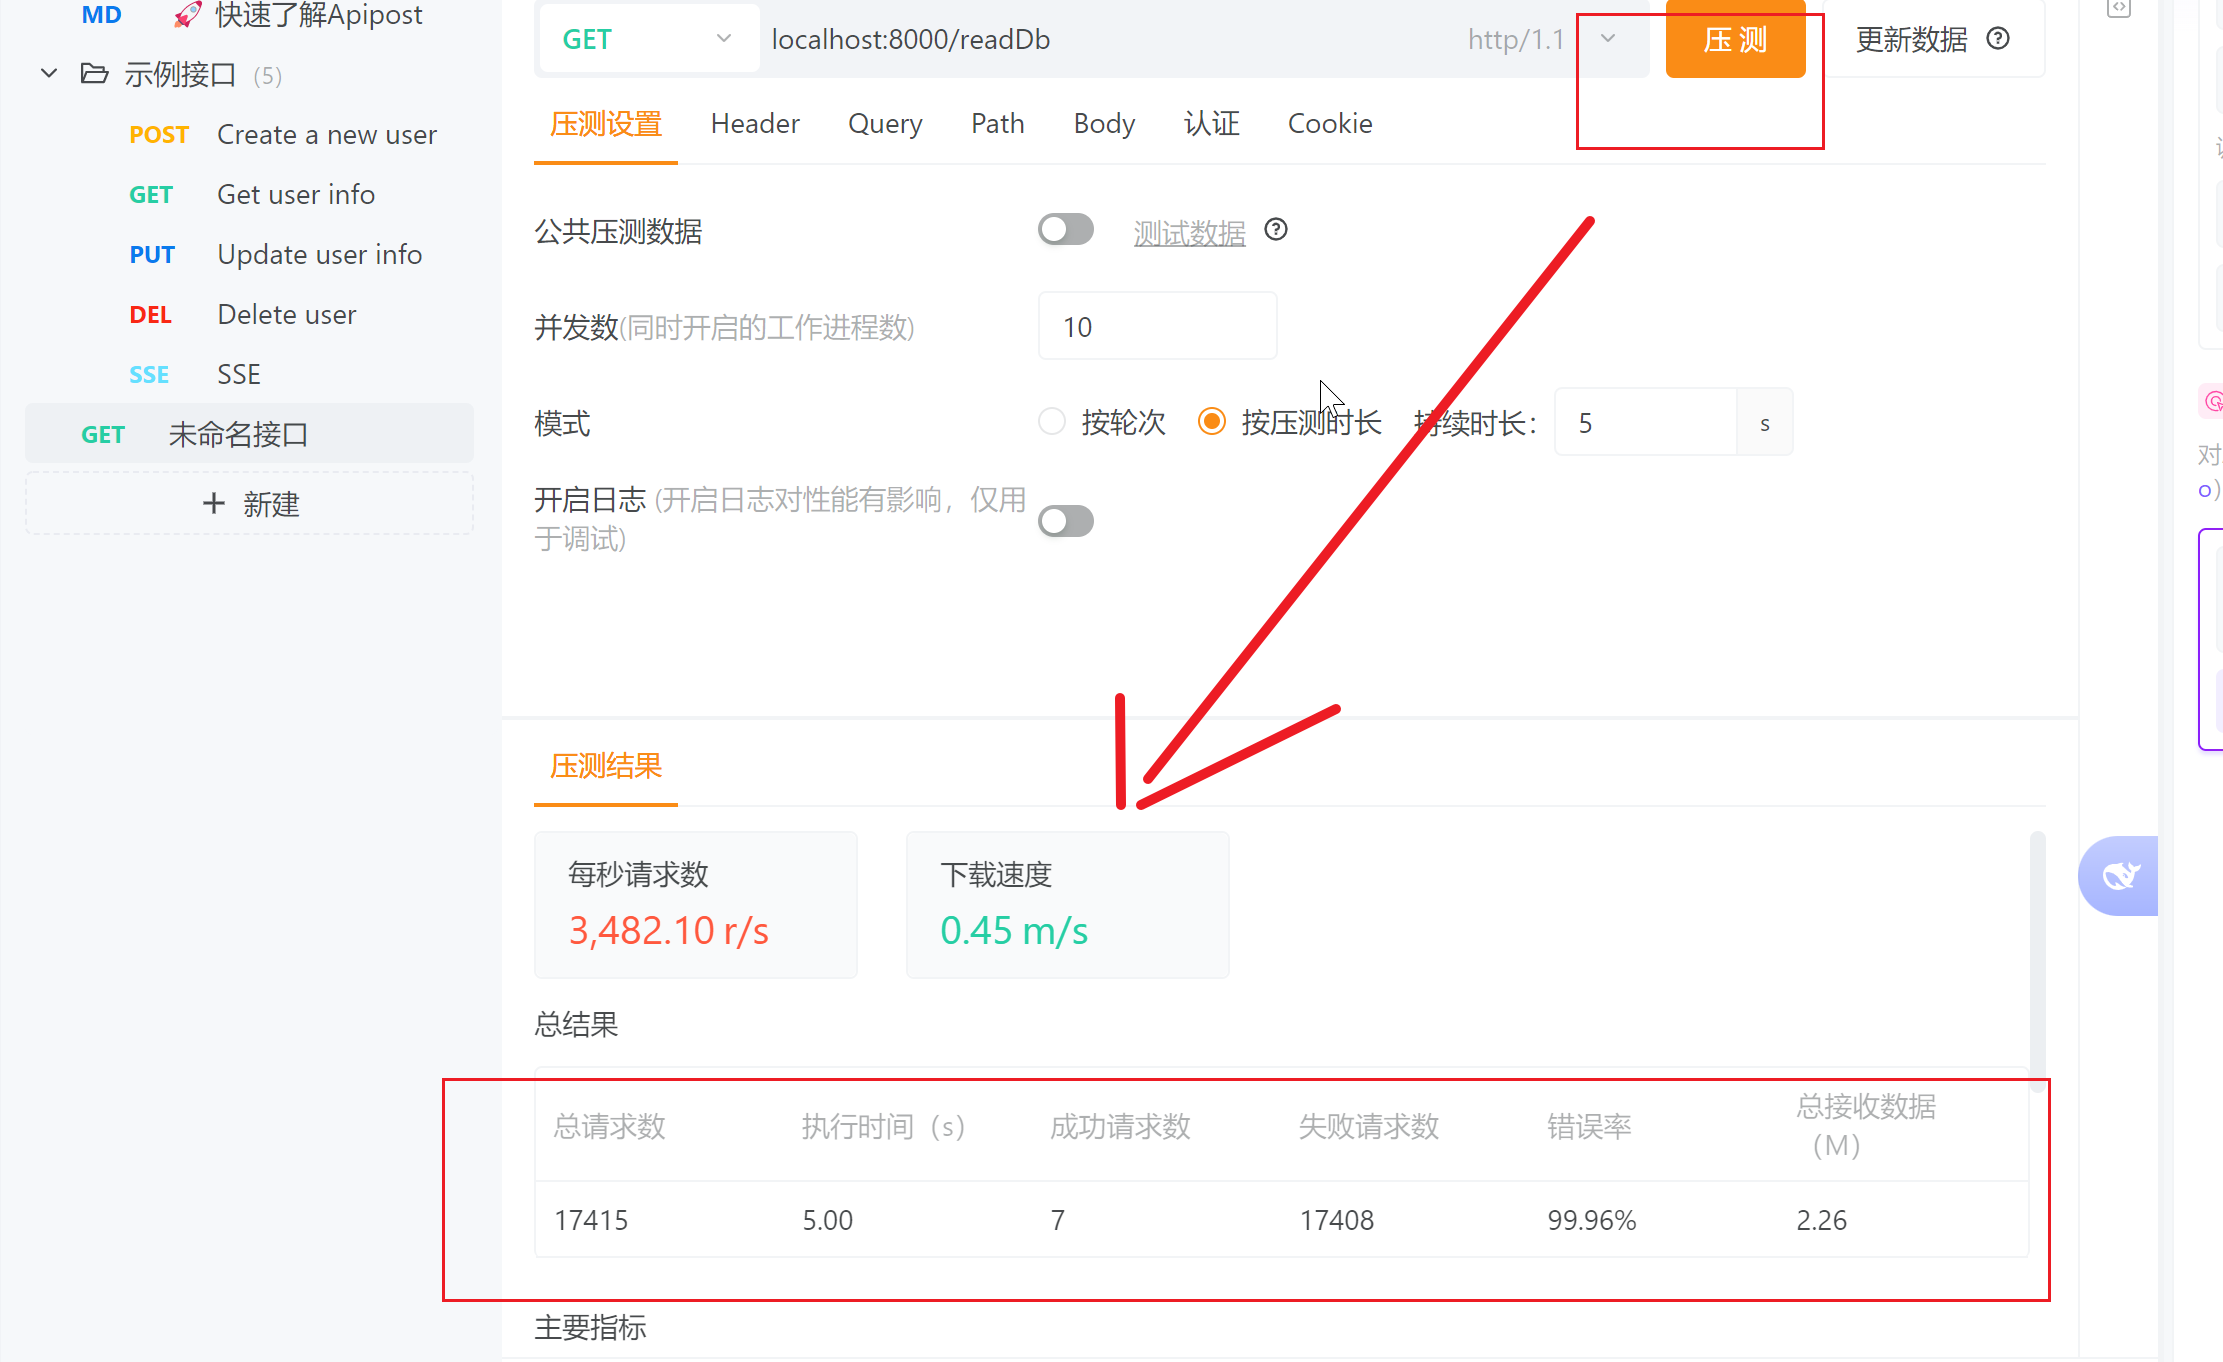
Task: Click the 并发数 input field
Action: (1157, 327)
